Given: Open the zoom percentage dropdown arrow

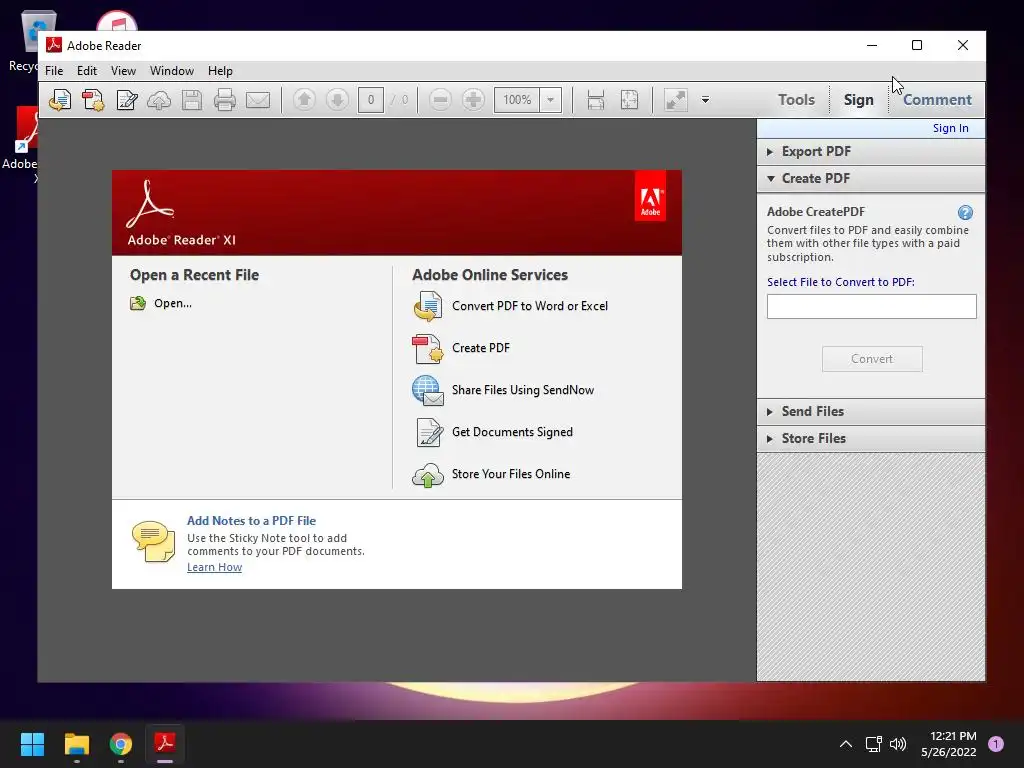Looking at the screenshot, I should click(551, 100).
